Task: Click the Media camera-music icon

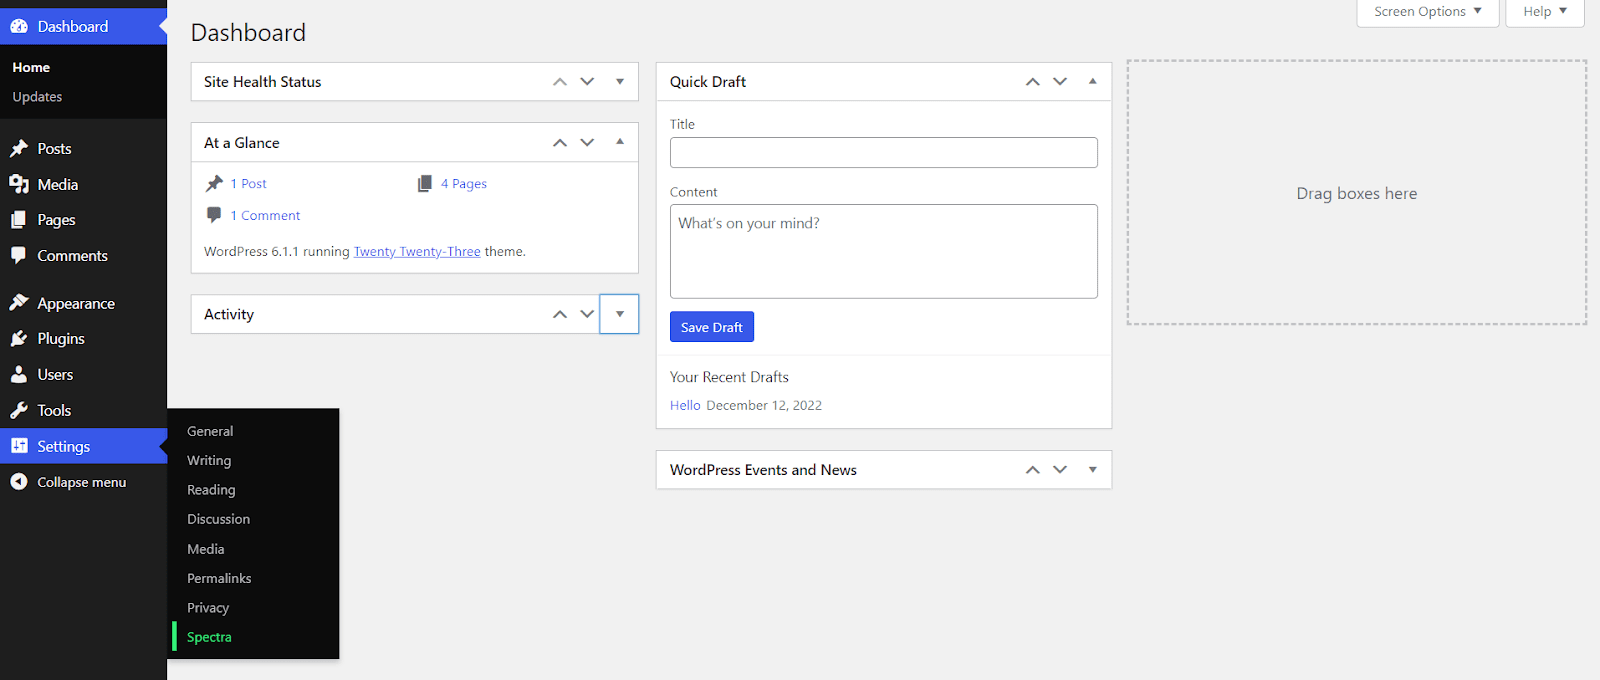Action: (19, 184)
